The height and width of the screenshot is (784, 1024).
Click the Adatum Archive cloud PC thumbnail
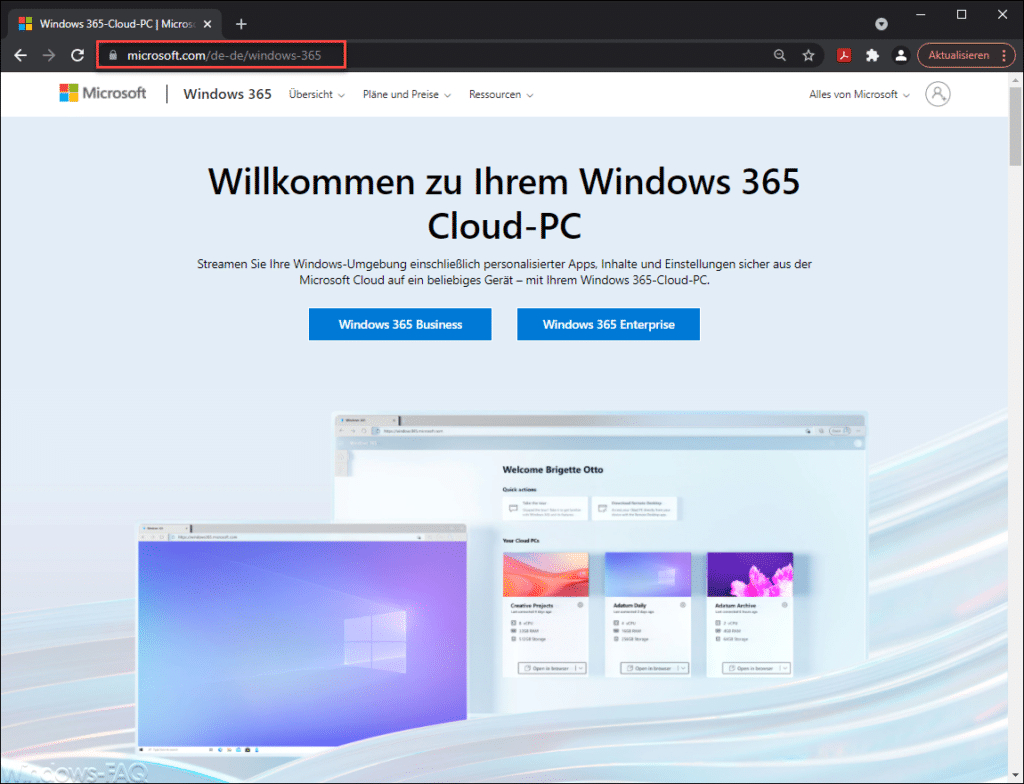pos(750,574)
